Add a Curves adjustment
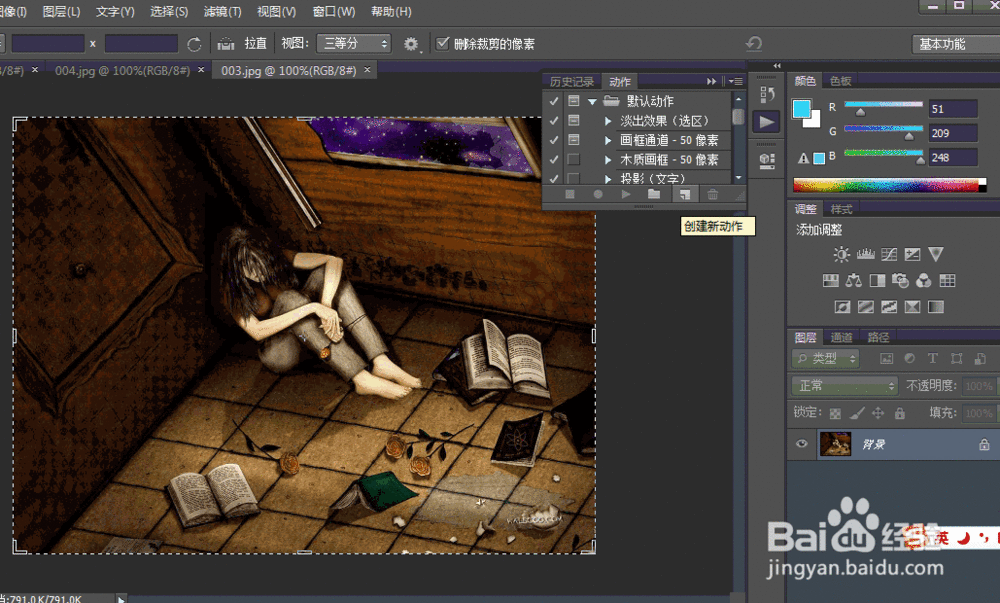The height and width of the screenshot is (603, 1000). click(x=889, y=254)
